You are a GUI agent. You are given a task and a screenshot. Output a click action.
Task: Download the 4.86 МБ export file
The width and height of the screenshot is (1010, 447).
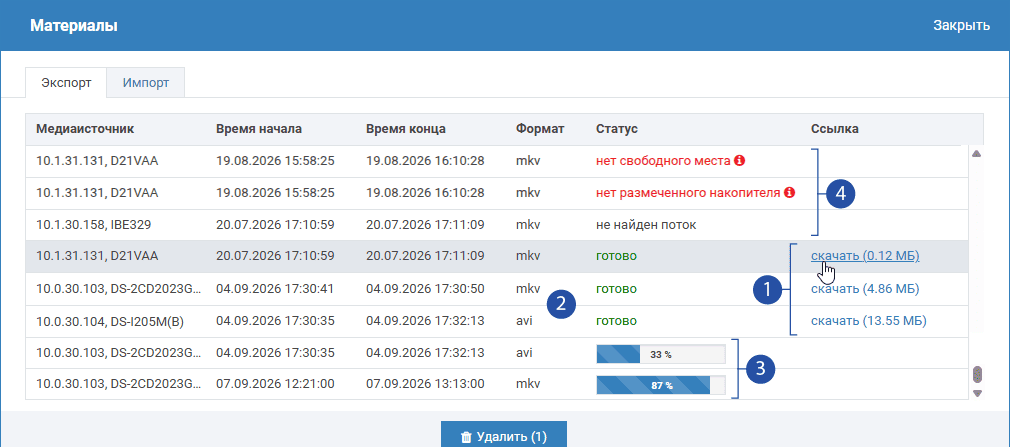pyautogui.click(x=865, y=289)
